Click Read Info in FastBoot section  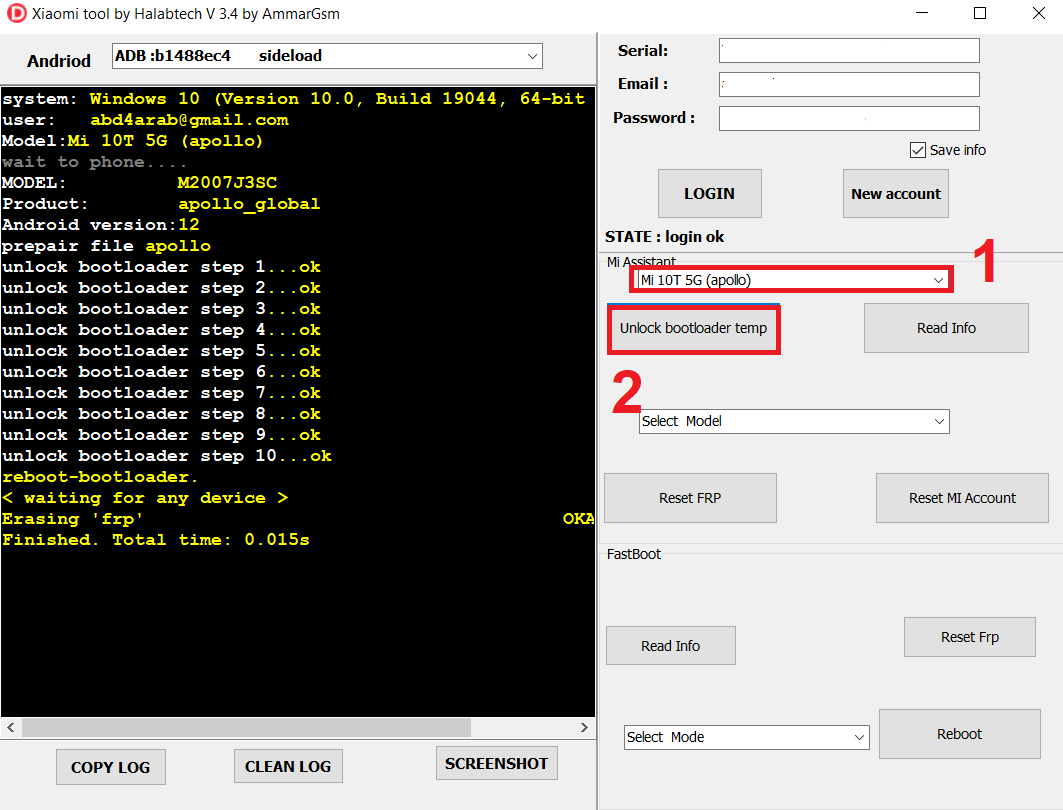pyautogui.click(x=670, y=646)
